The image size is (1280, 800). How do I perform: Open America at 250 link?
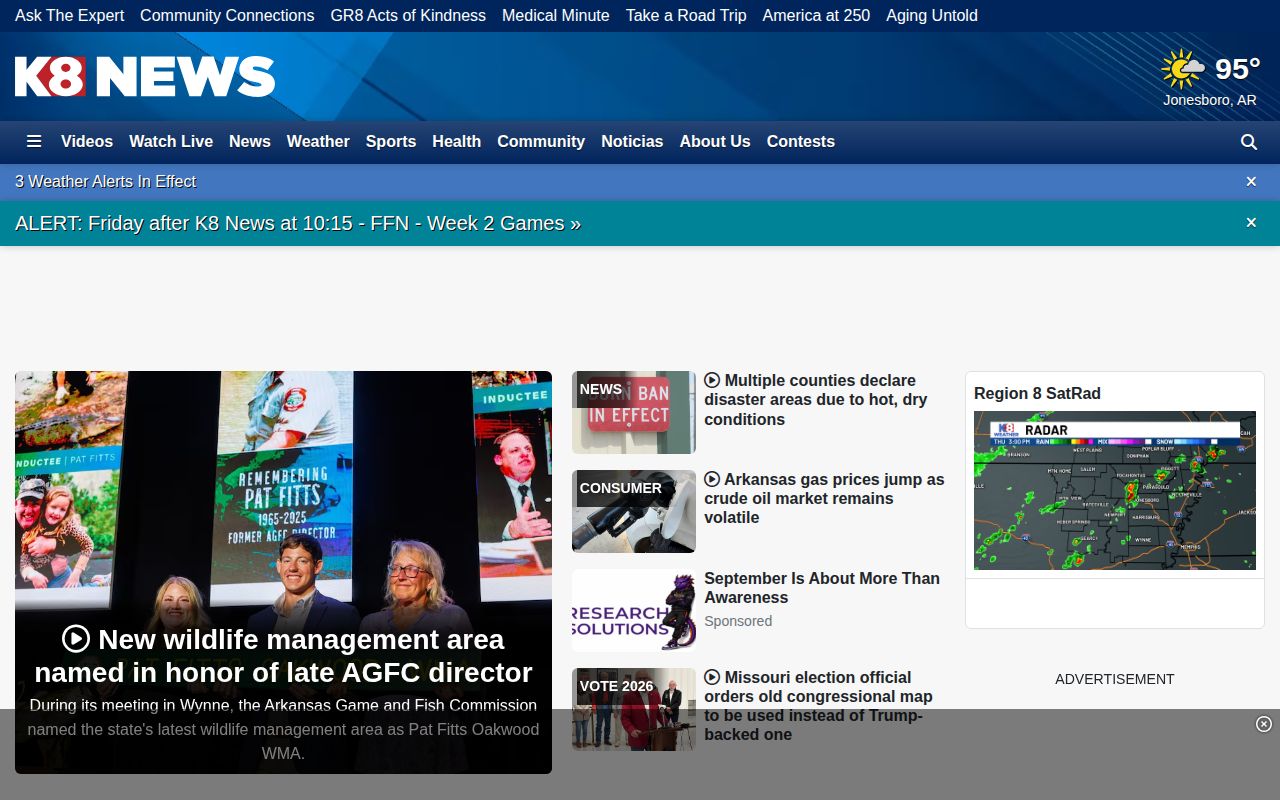pos(816,16)
